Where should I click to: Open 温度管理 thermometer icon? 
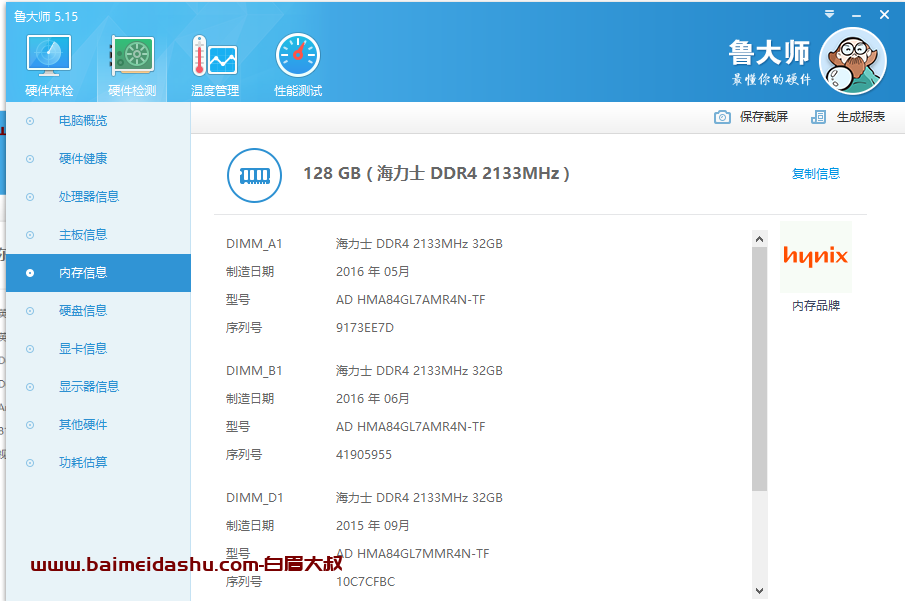215,55
